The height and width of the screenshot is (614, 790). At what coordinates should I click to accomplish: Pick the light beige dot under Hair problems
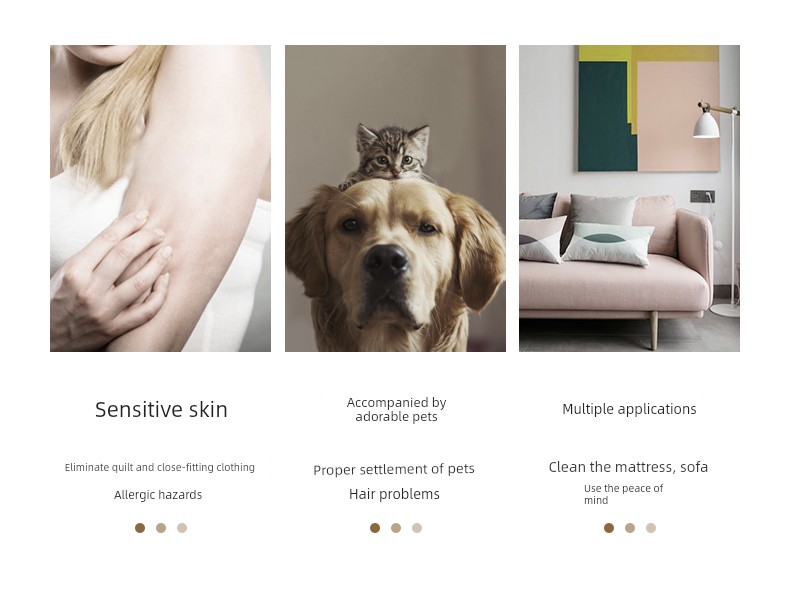pyautogui.click(x=417, y=528)
